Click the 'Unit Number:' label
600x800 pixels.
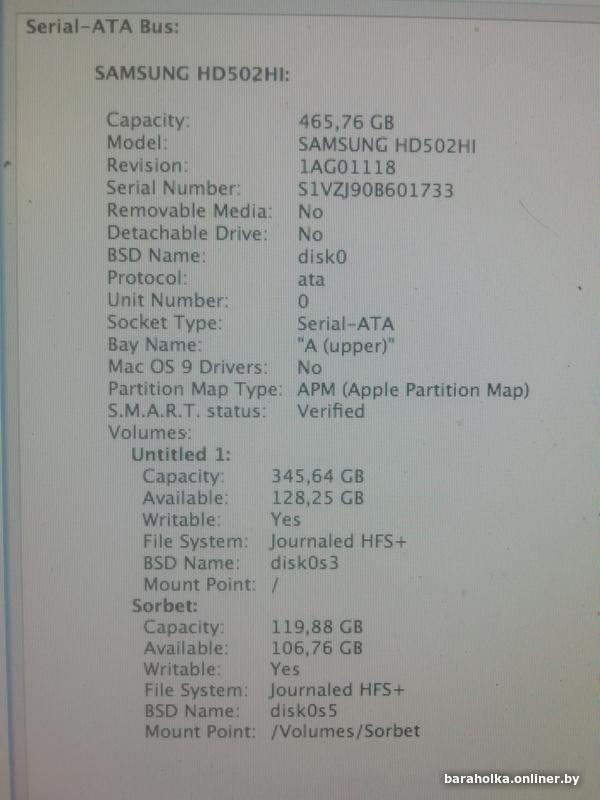pyautogui.click(x=168, y=301)
